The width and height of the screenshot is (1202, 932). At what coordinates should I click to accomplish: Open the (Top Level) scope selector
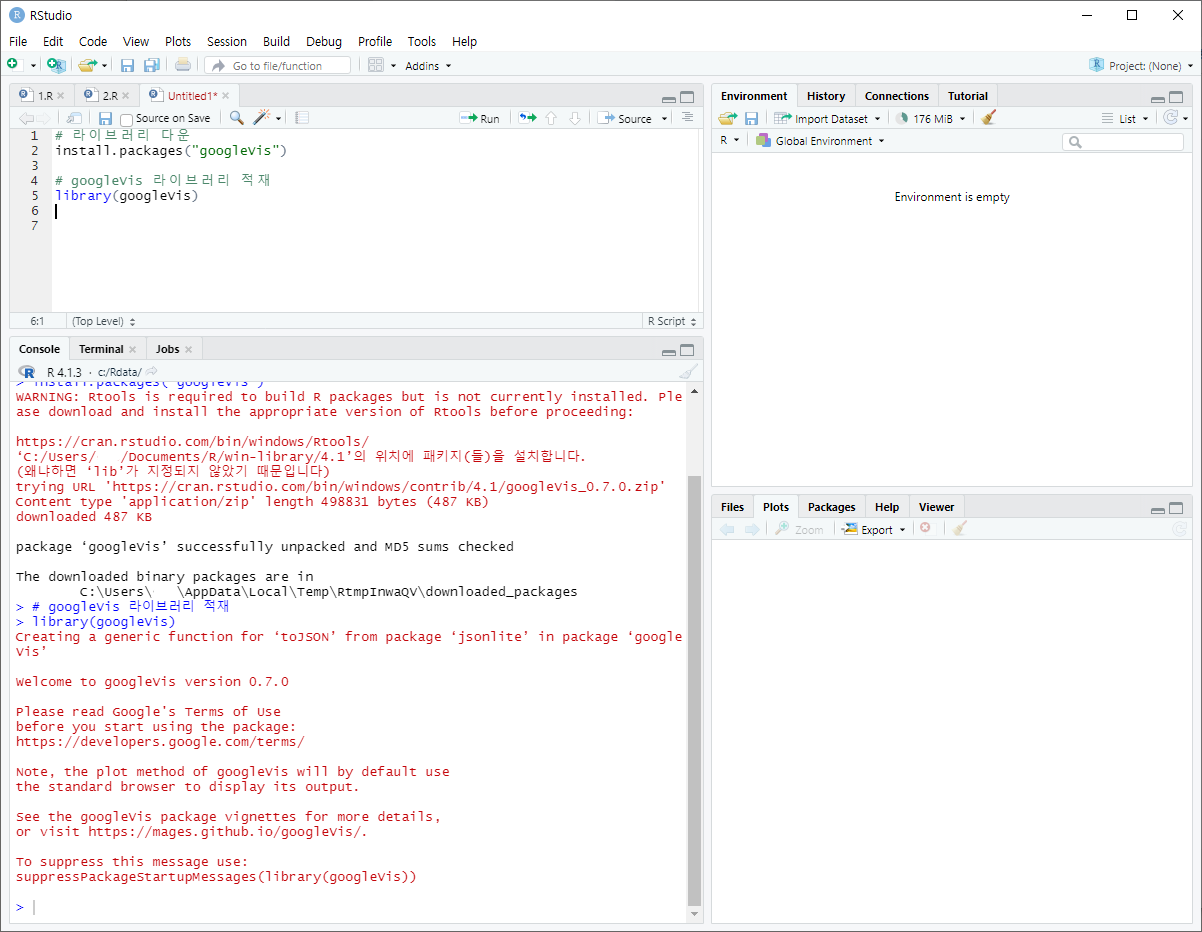point(103,321)
